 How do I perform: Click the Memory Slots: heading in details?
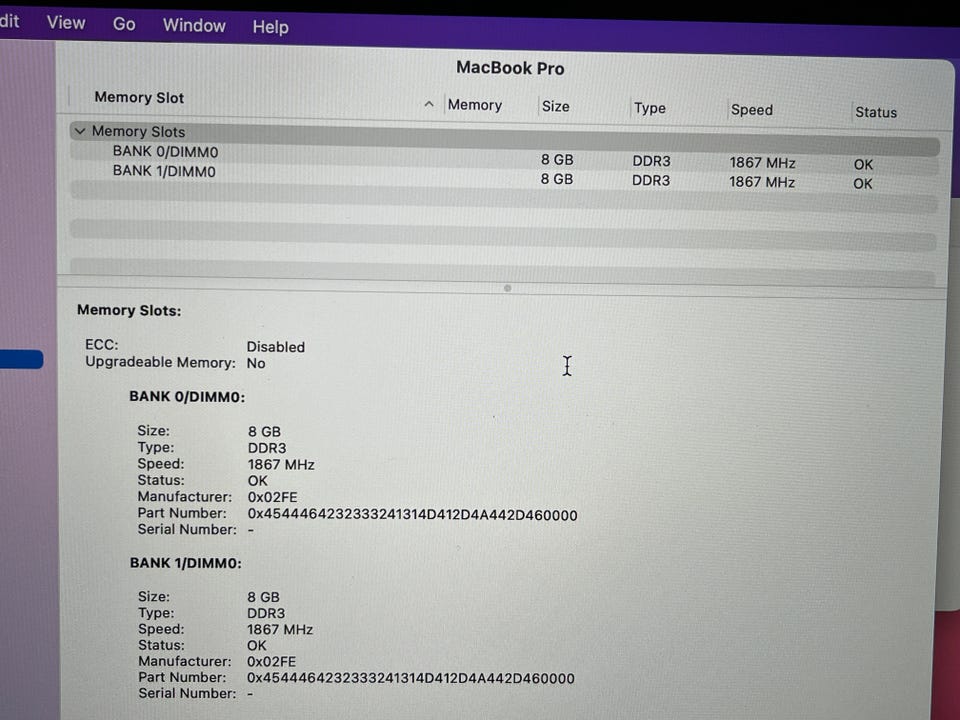(129, 310)
